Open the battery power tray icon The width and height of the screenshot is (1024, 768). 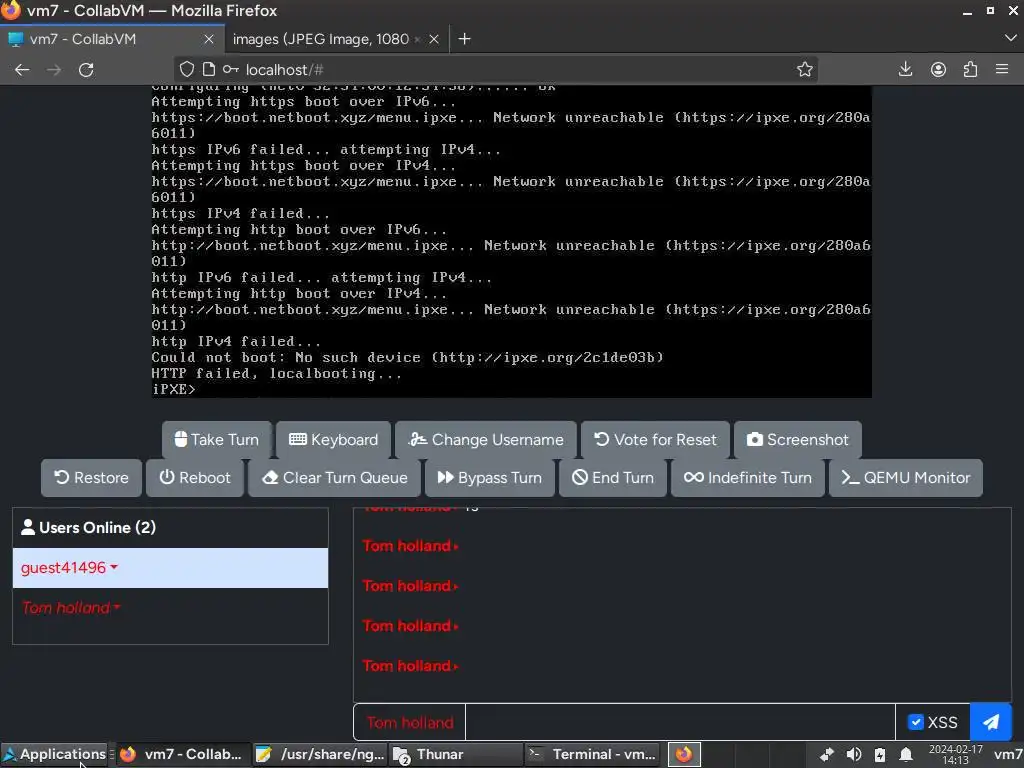click(x=880, y=755)
